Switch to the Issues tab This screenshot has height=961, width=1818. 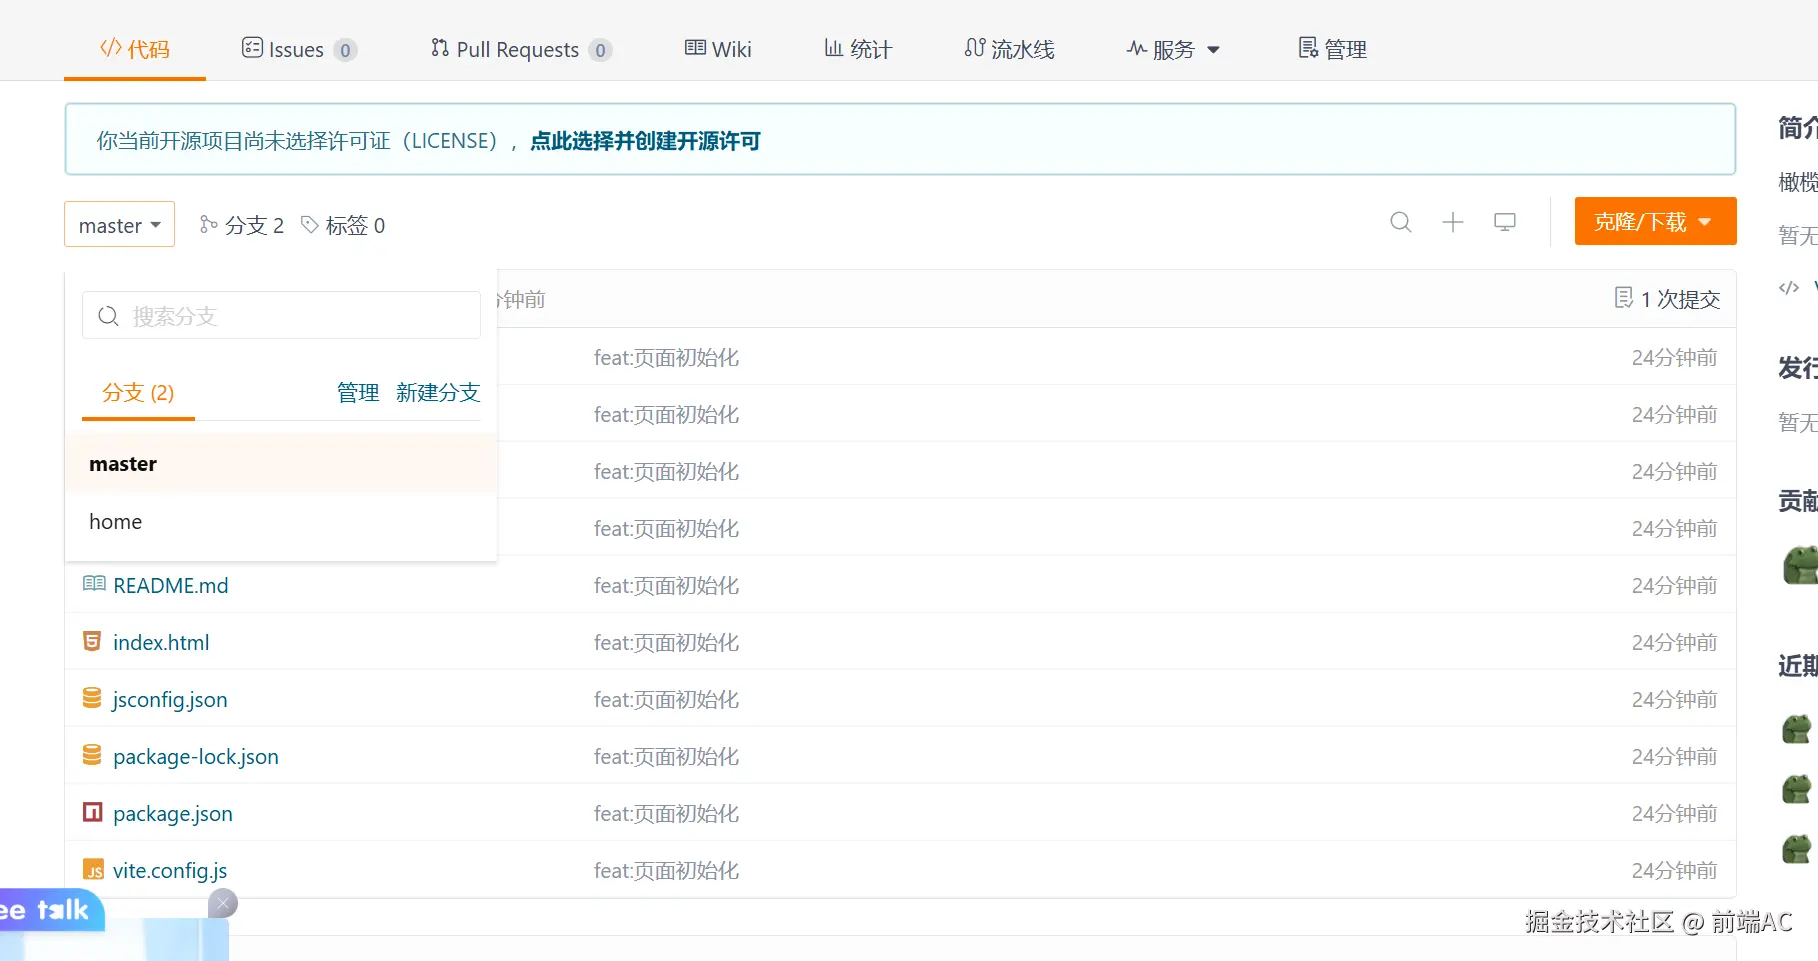pyautogui.click(x=297, y=49)
